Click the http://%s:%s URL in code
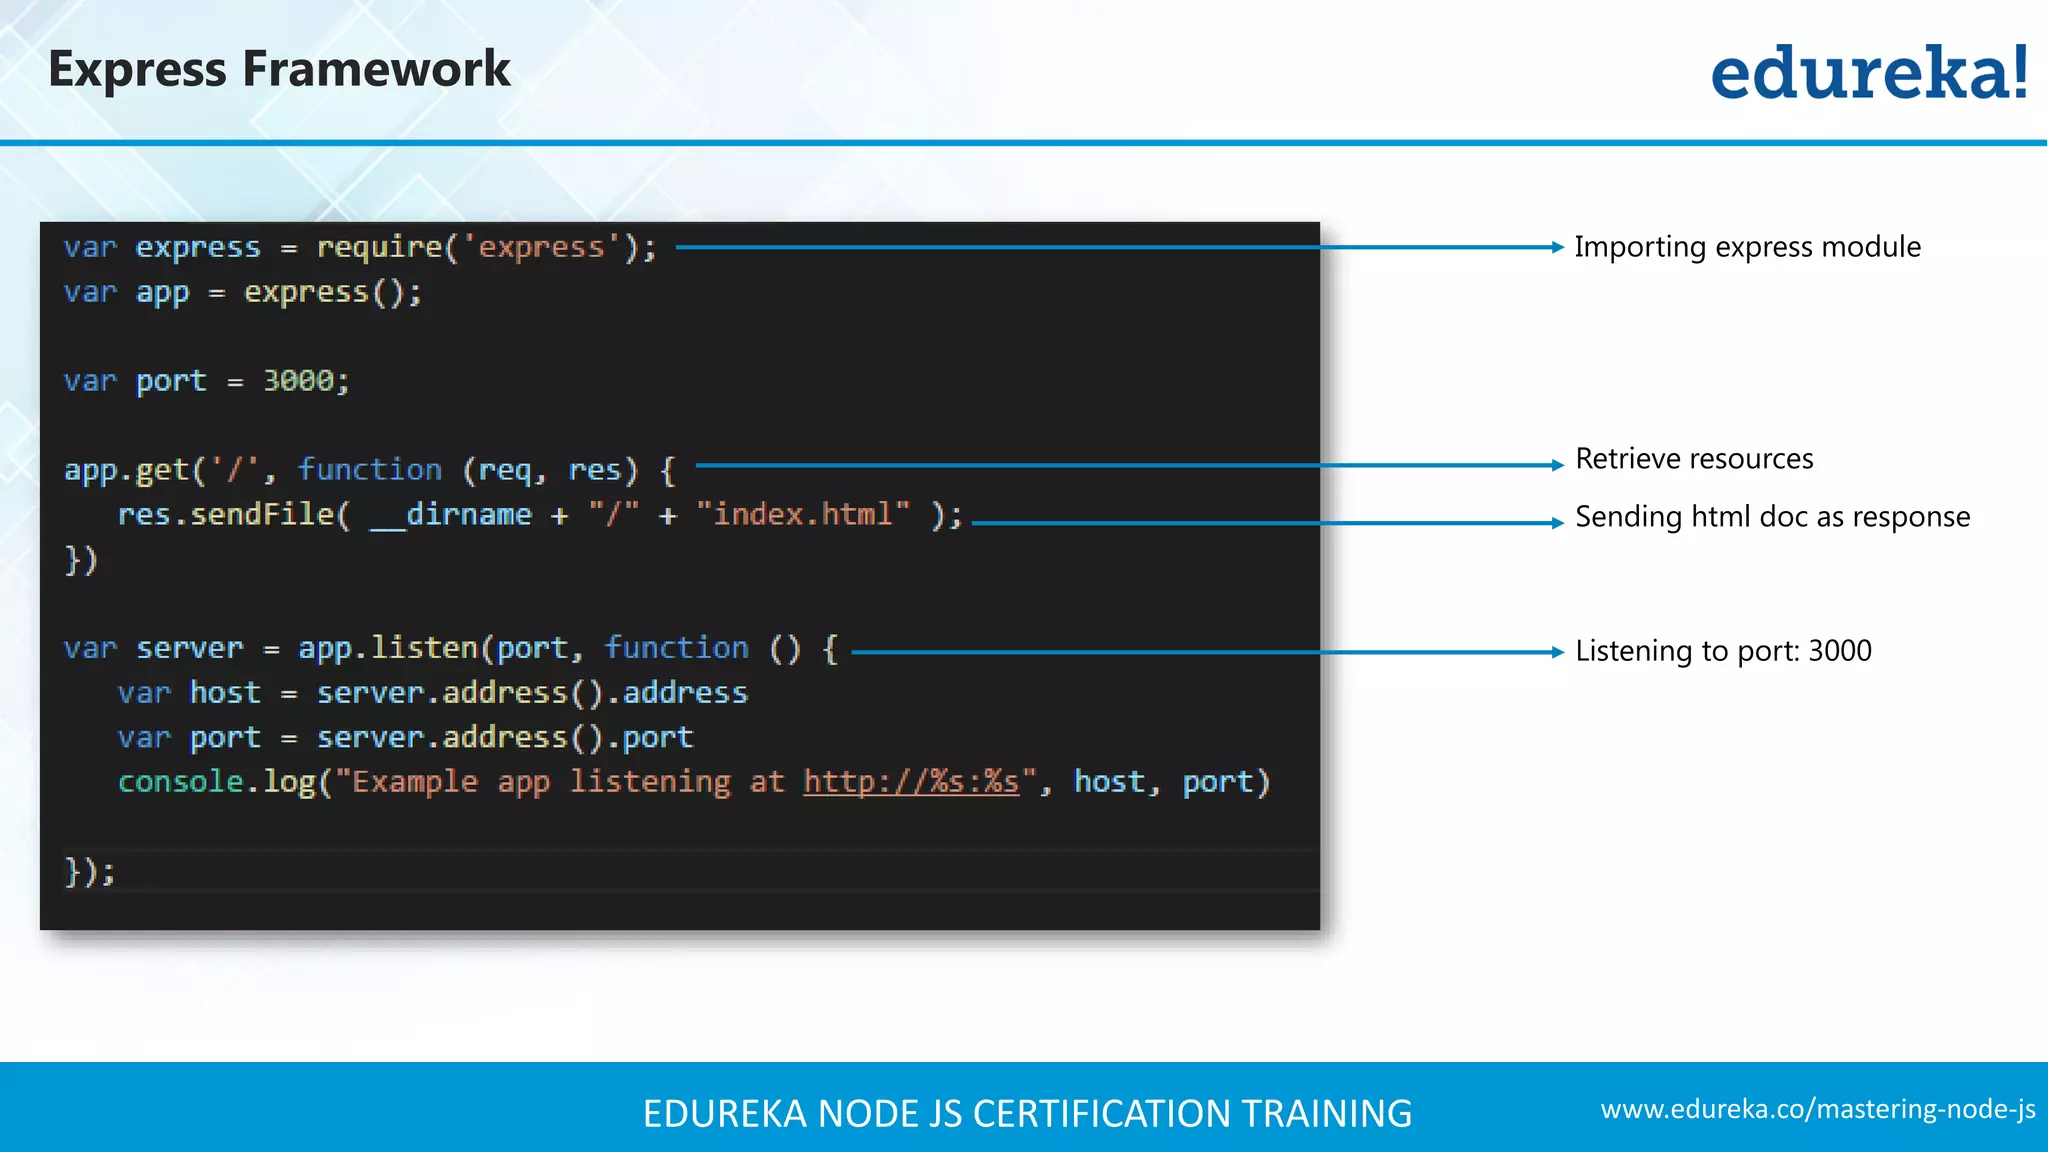2048x1152 pixels. click(x=911, y=782)
